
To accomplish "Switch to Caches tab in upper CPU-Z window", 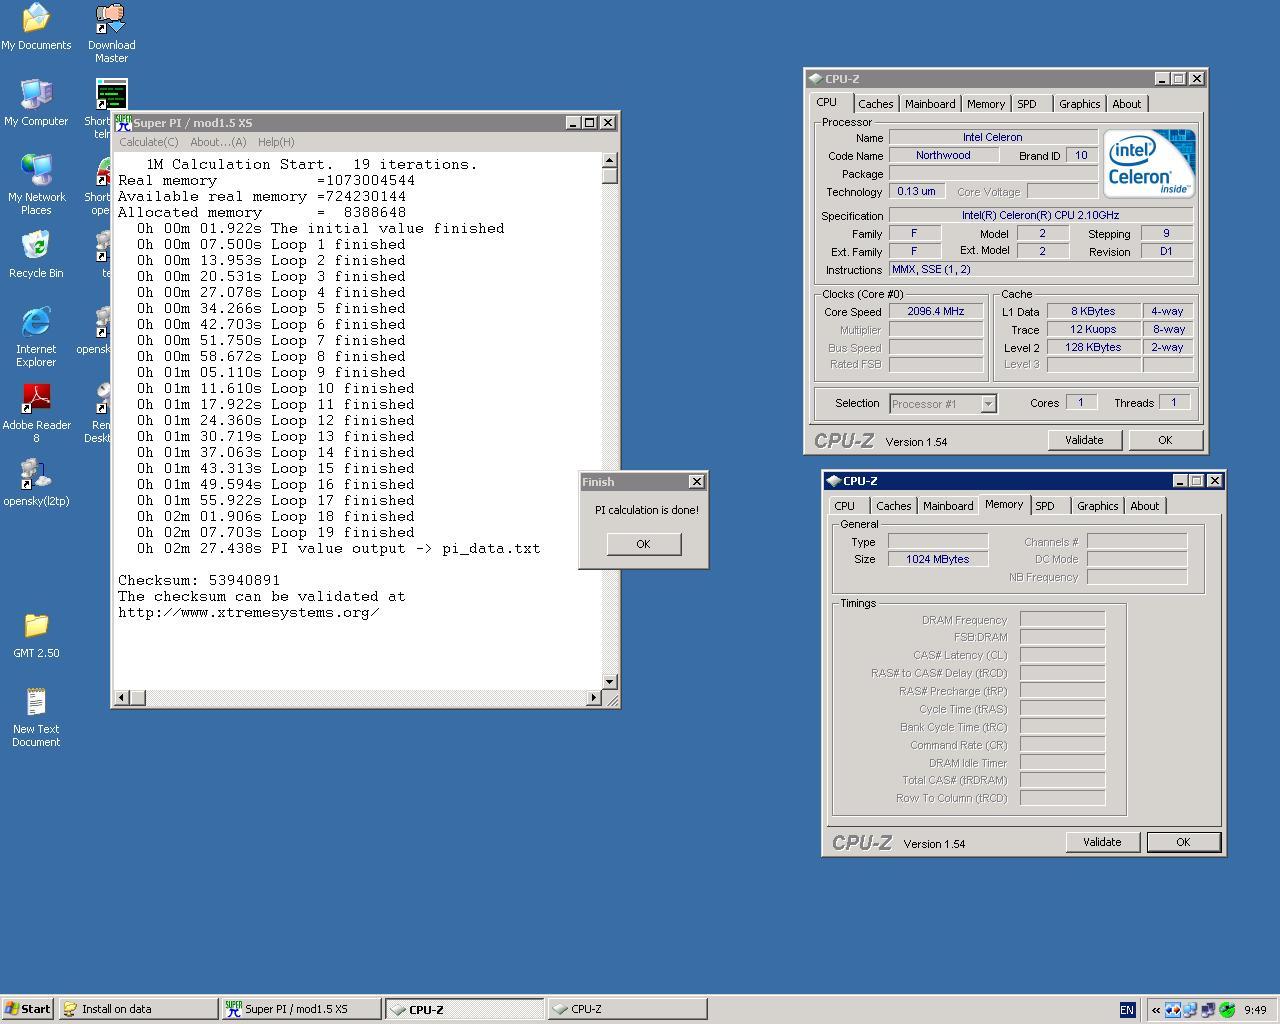I will 875,104.
